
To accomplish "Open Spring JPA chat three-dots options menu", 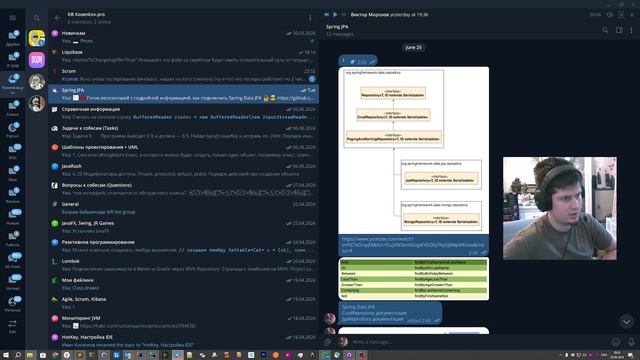I will click(631, 30).
